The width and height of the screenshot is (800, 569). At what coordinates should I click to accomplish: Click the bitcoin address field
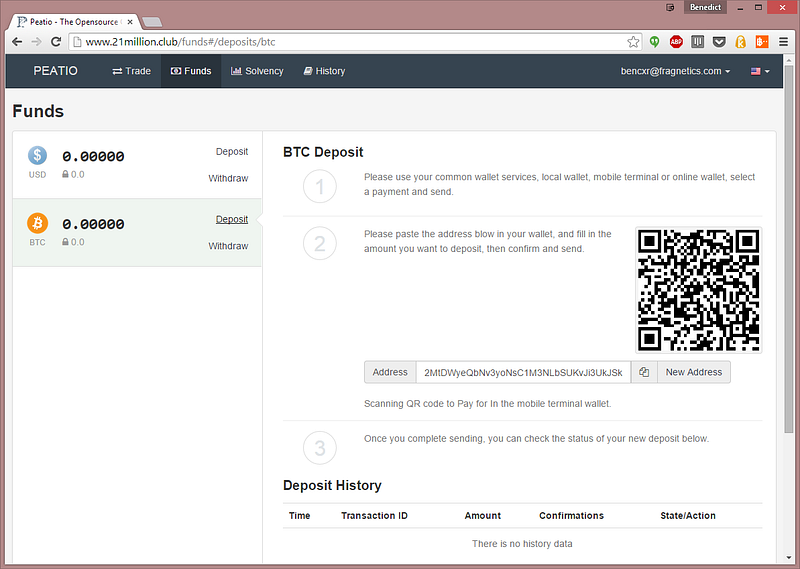tap(523, 372)
